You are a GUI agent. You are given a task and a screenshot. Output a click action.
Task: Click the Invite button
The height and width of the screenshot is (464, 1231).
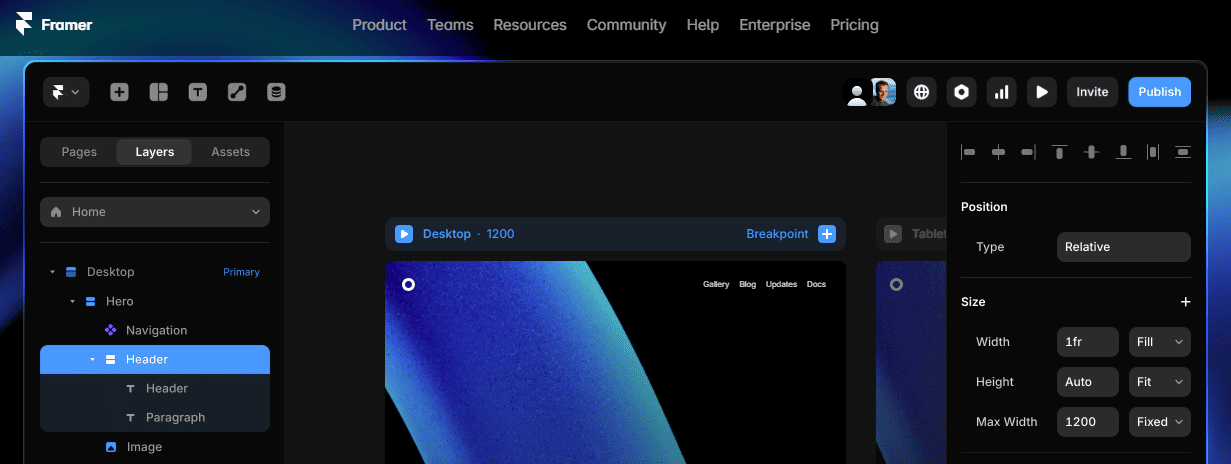(1092, 92)
